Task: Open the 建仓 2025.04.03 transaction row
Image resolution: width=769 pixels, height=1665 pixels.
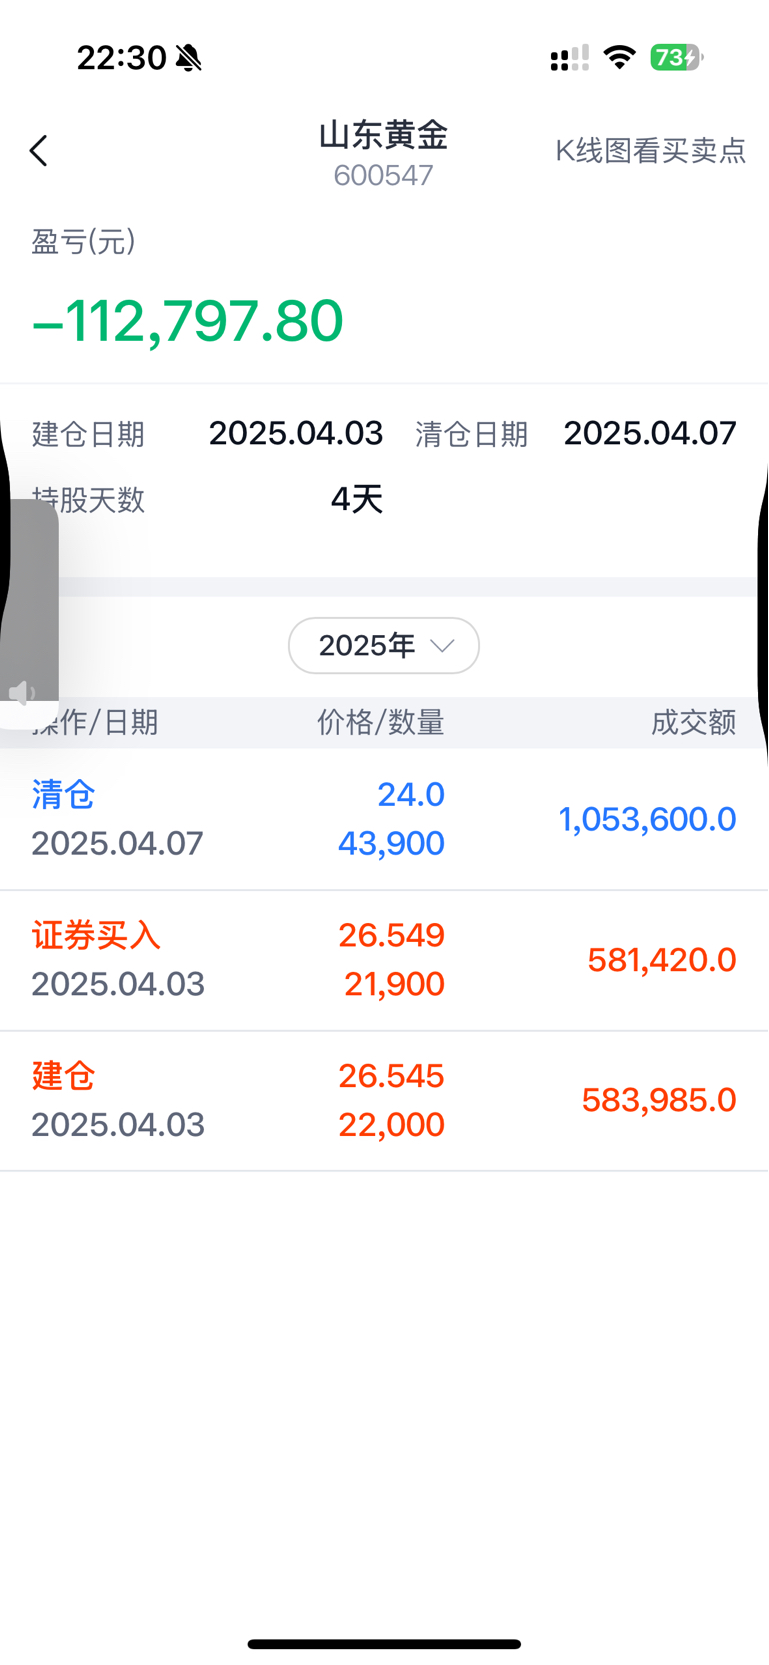Action: click(384, 1100)
